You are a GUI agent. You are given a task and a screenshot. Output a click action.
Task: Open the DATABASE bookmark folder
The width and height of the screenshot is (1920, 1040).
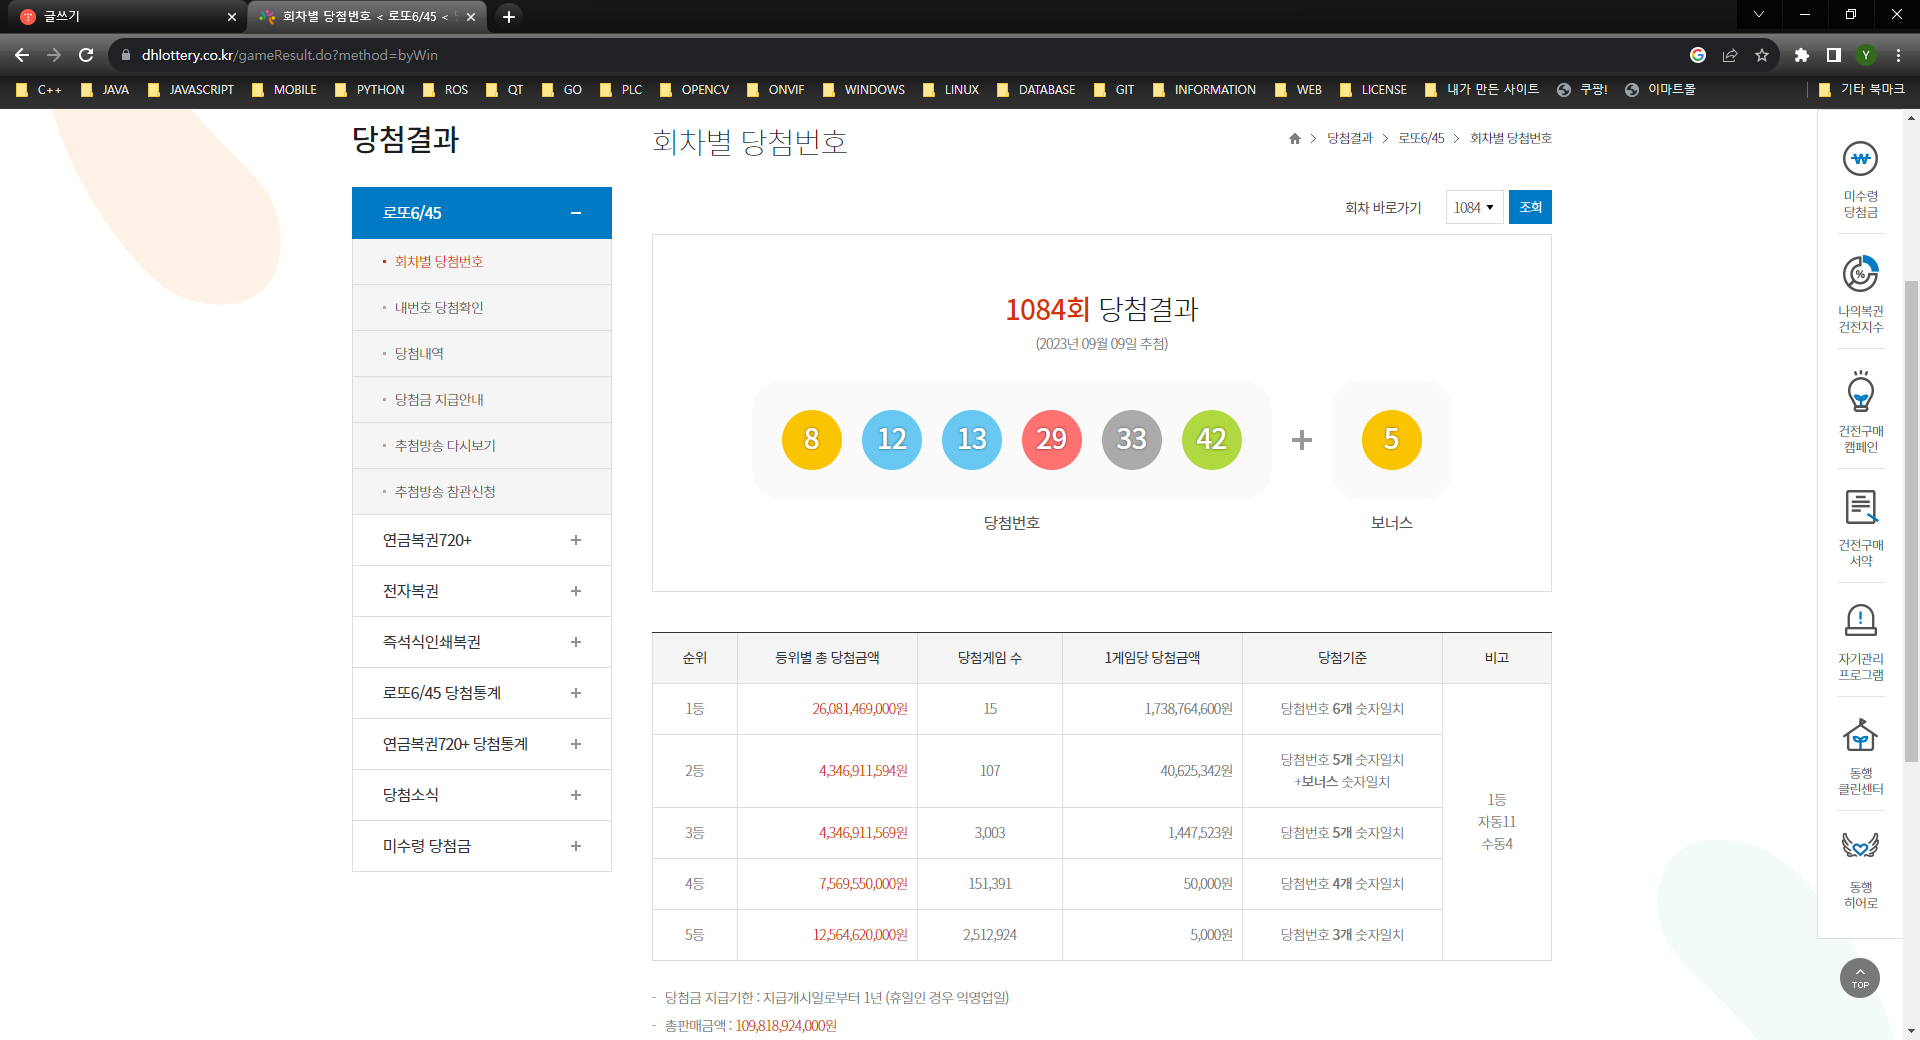point(1036,89)
